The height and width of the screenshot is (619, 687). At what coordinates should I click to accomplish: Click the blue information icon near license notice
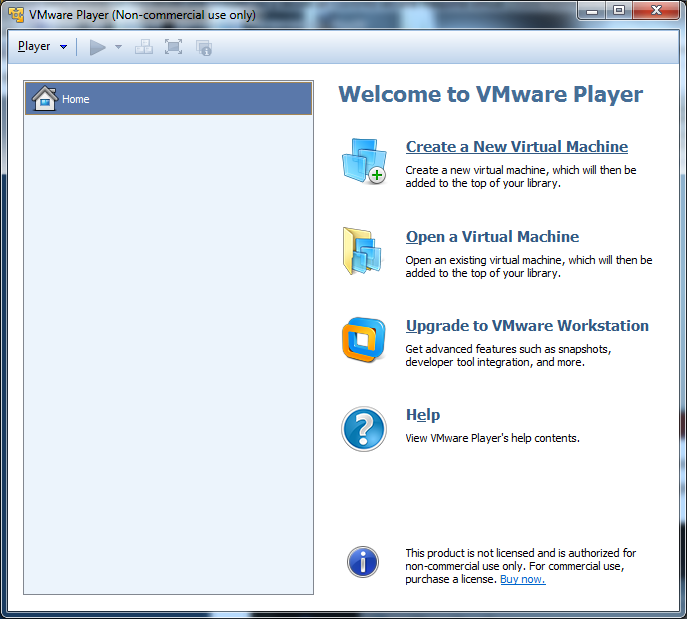(363, 561)
